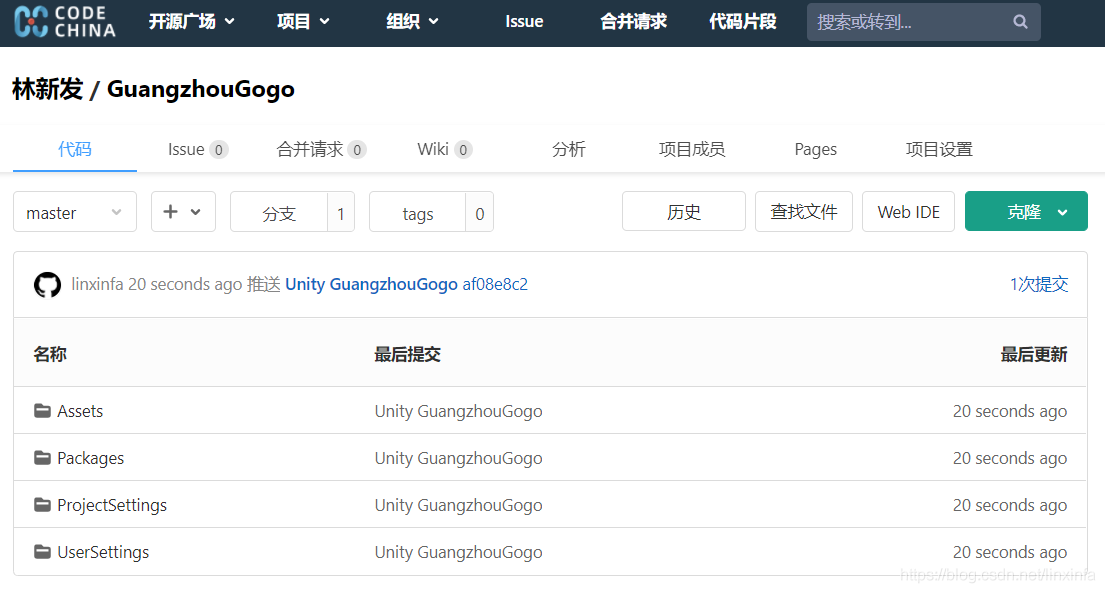The width and height of the screenshot is (1105, 593).
Task: Switch to the 代码 tab
Action: click(75, 149)
